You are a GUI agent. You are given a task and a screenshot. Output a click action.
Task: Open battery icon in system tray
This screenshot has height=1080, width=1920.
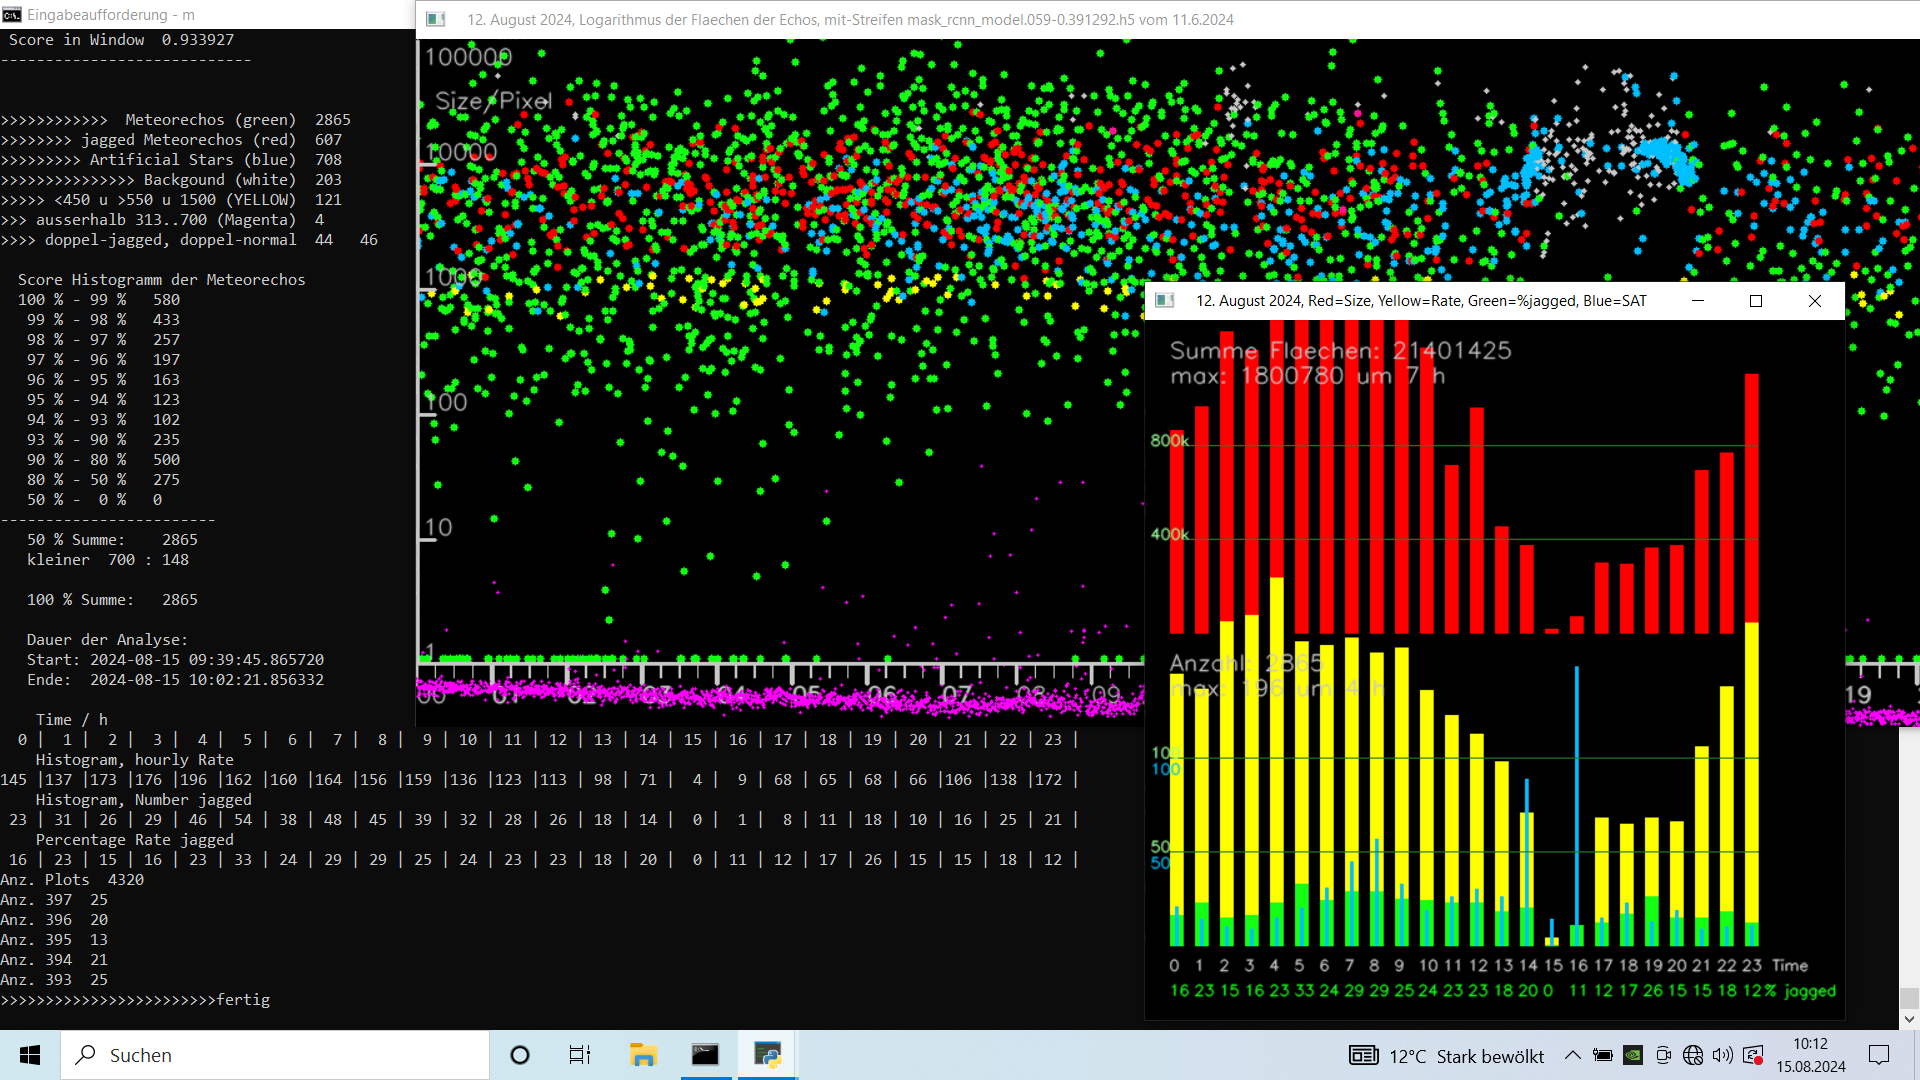(1603, 1055)
